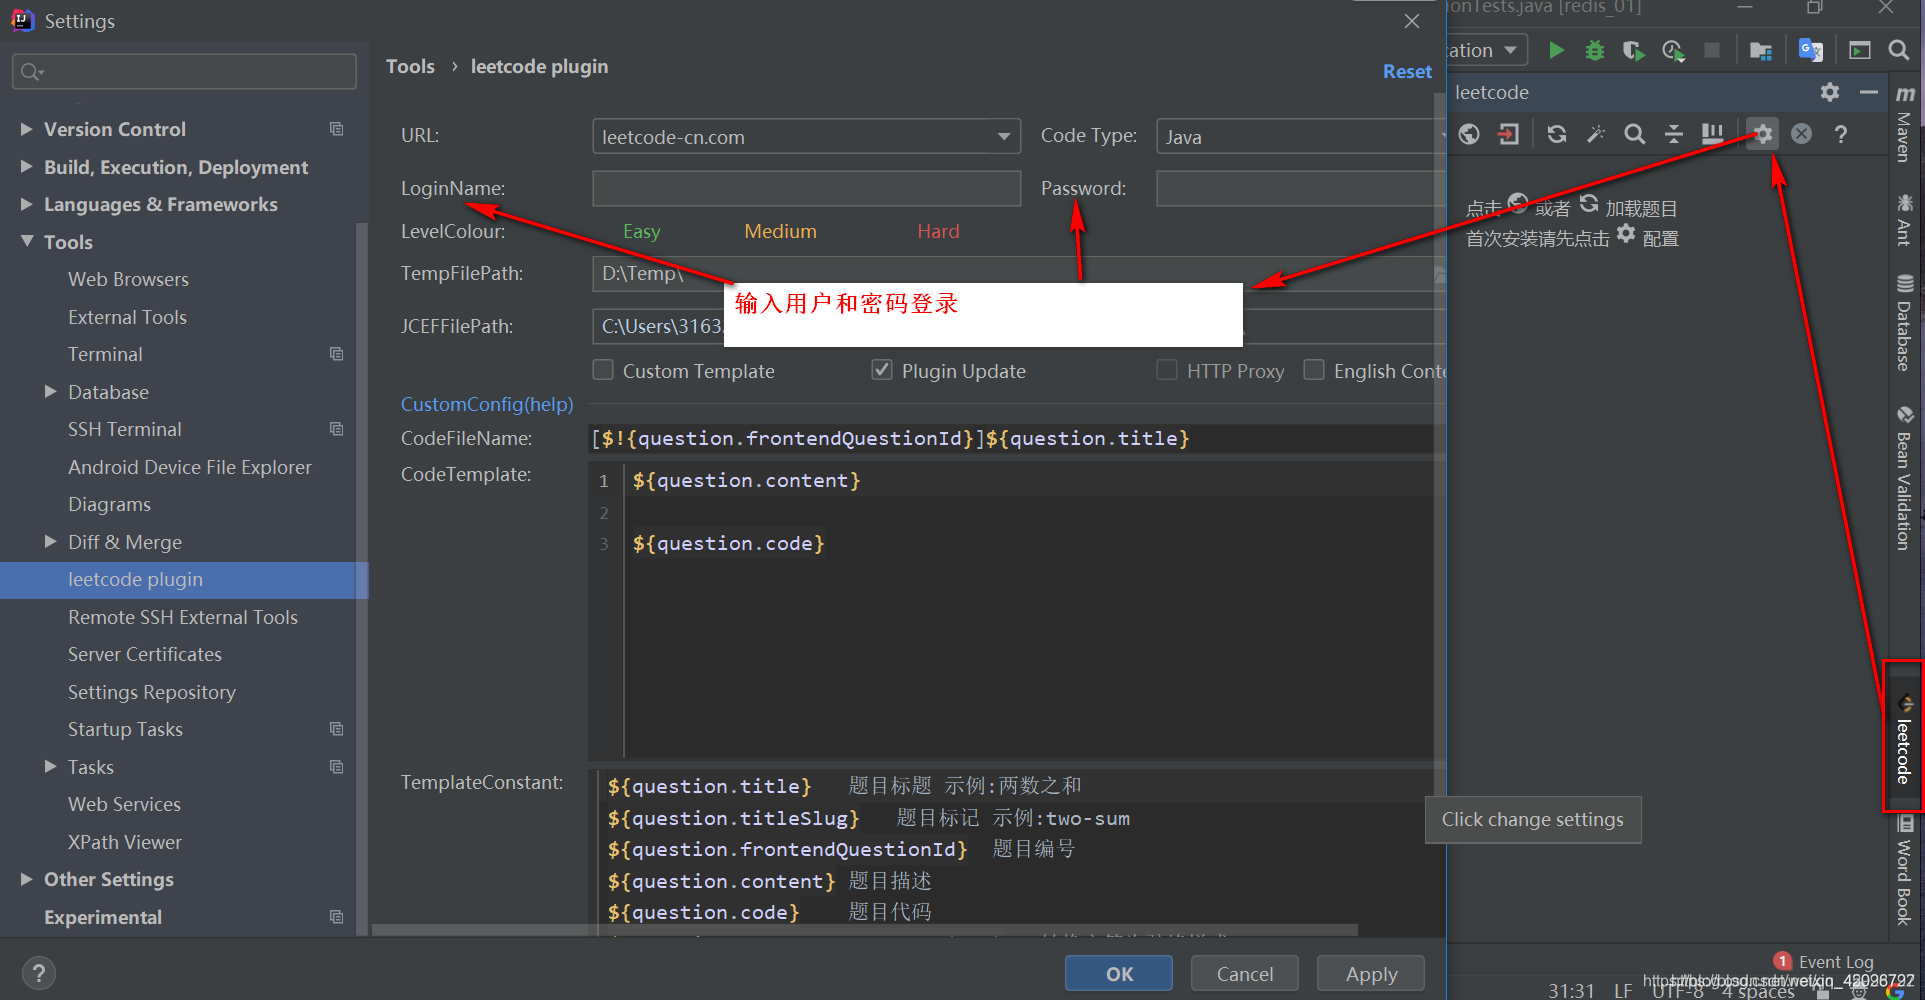Click the highlighted settings gear in the leetcode toolbar
This screenshot has width=1925, height=1000.
click(1762, 134)
